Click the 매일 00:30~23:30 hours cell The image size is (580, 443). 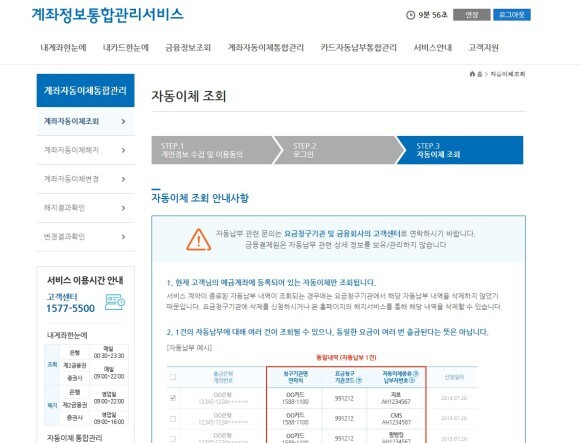click(109, 352)
